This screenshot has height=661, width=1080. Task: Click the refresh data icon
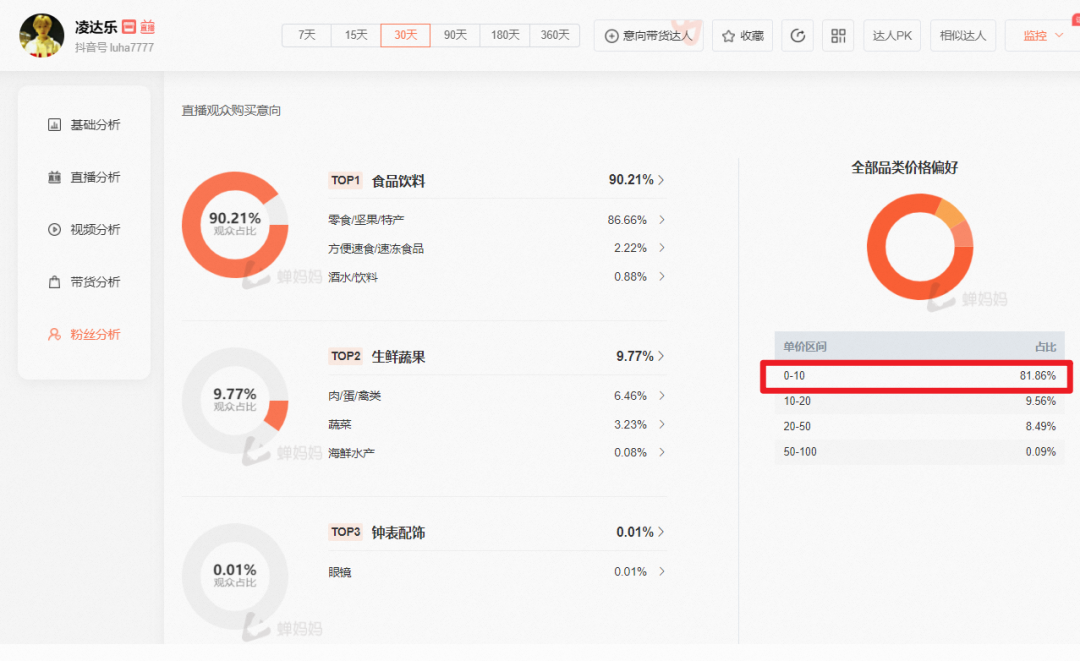coord(797,36)
